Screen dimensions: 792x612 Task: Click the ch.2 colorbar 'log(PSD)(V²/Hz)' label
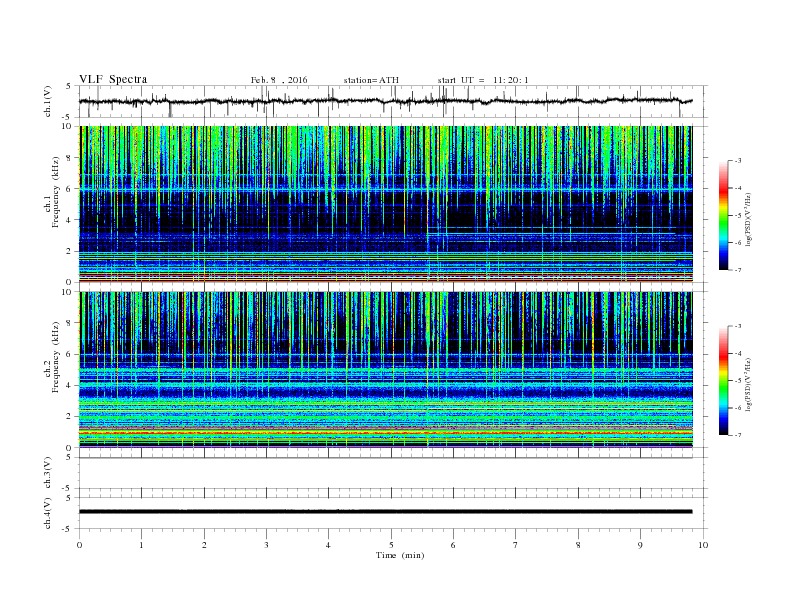pyautogui.click(x=748, y=384)
